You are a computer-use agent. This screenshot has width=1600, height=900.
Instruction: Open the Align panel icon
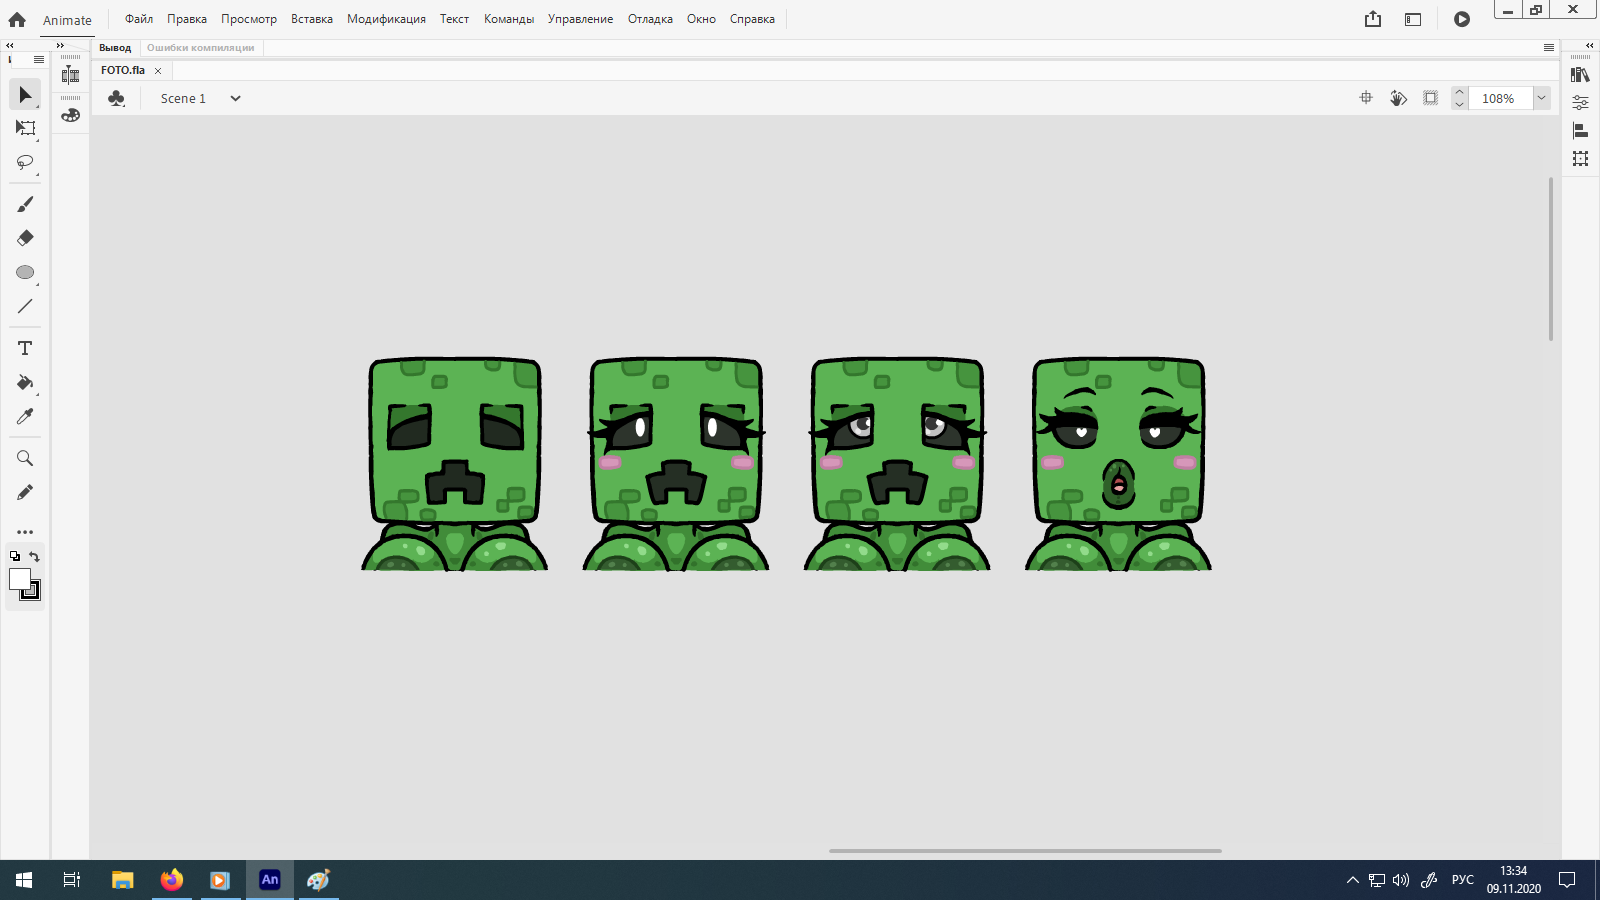[1580, 131]
